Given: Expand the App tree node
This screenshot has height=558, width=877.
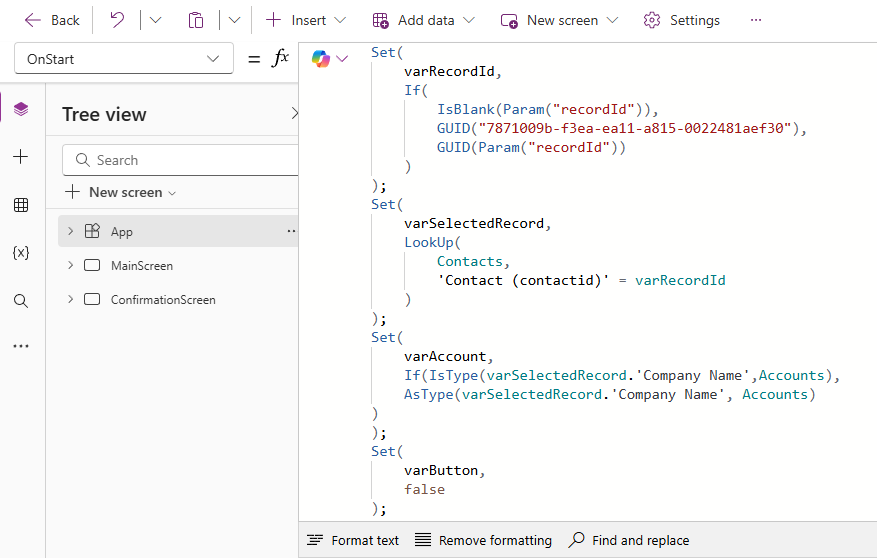Looking at the screenshot, I should [70, 232].
